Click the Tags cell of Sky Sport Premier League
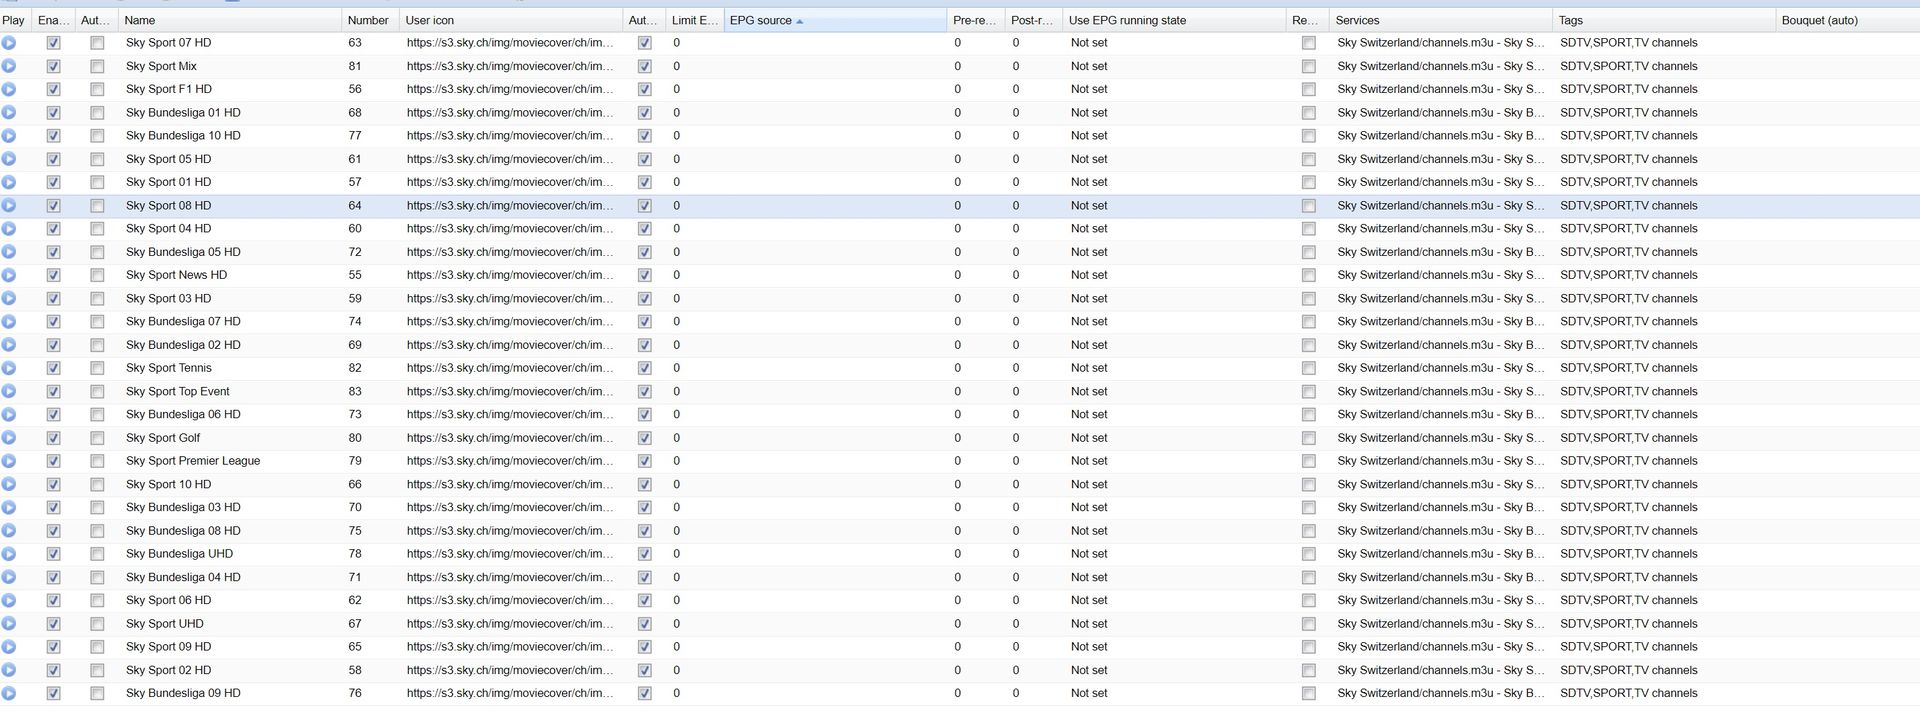1920x724 pixels. click(1663, 461)
